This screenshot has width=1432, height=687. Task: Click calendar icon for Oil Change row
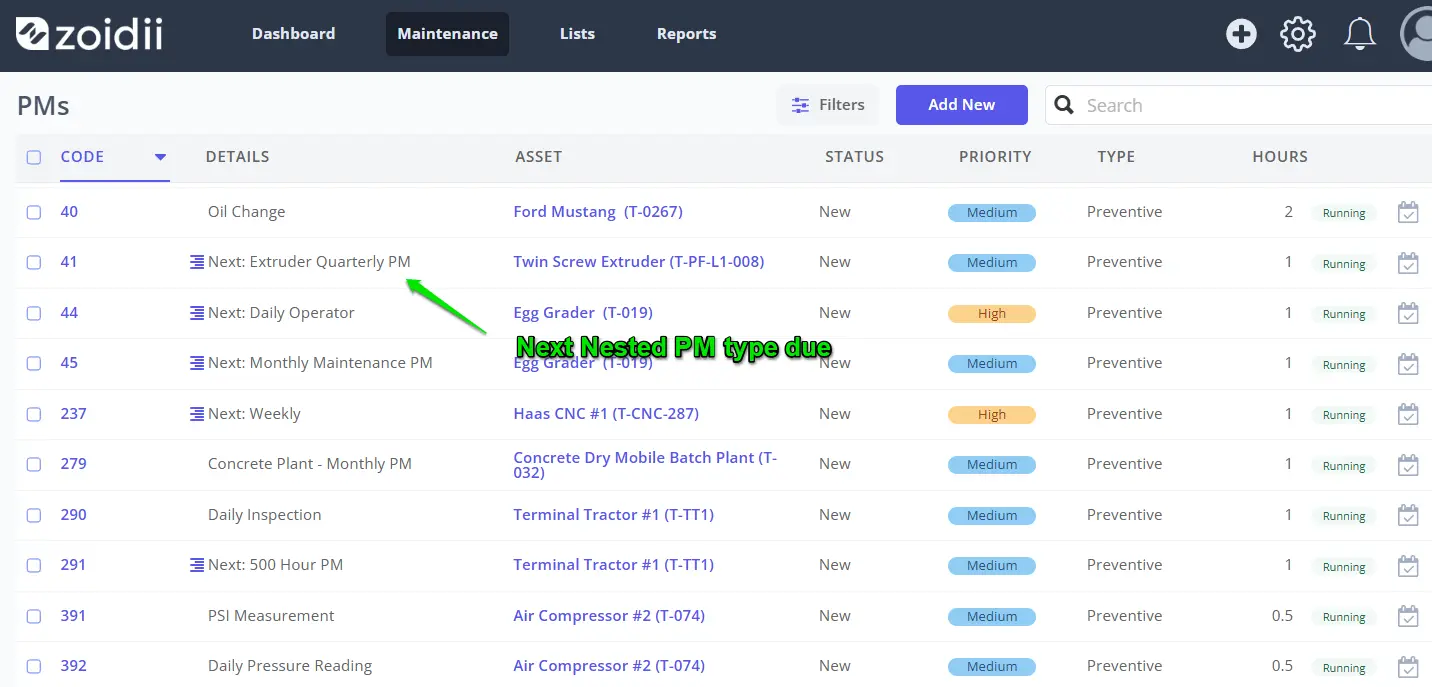coord(1408,212)
